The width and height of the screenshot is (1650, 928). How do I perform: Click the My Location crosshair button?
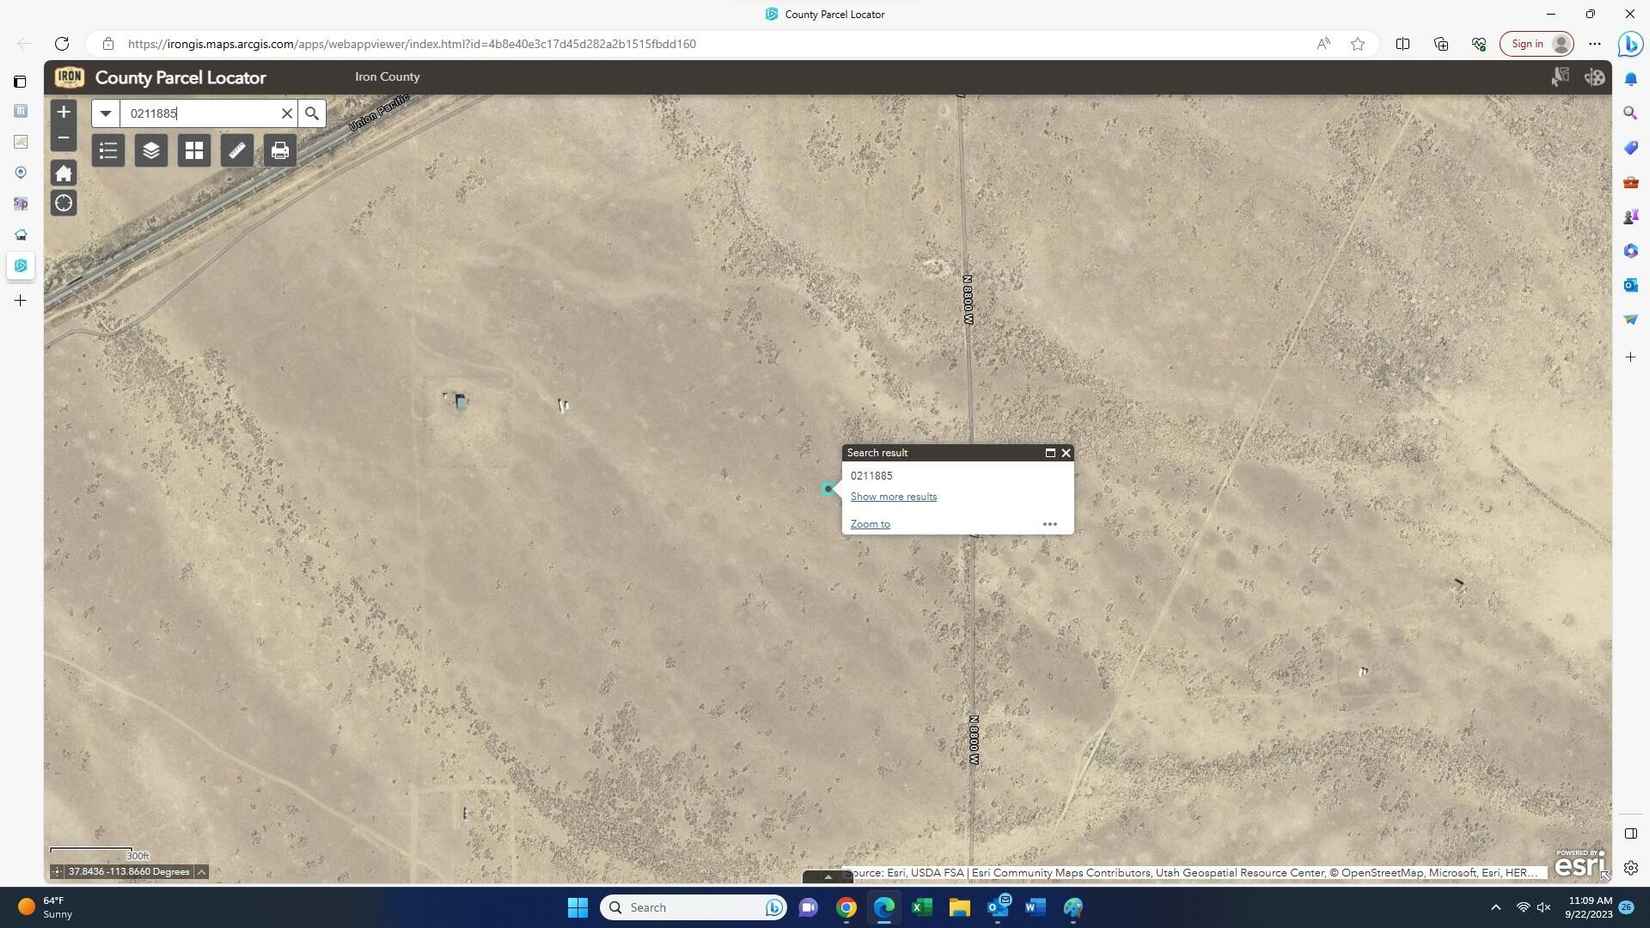tap(64, 203)
